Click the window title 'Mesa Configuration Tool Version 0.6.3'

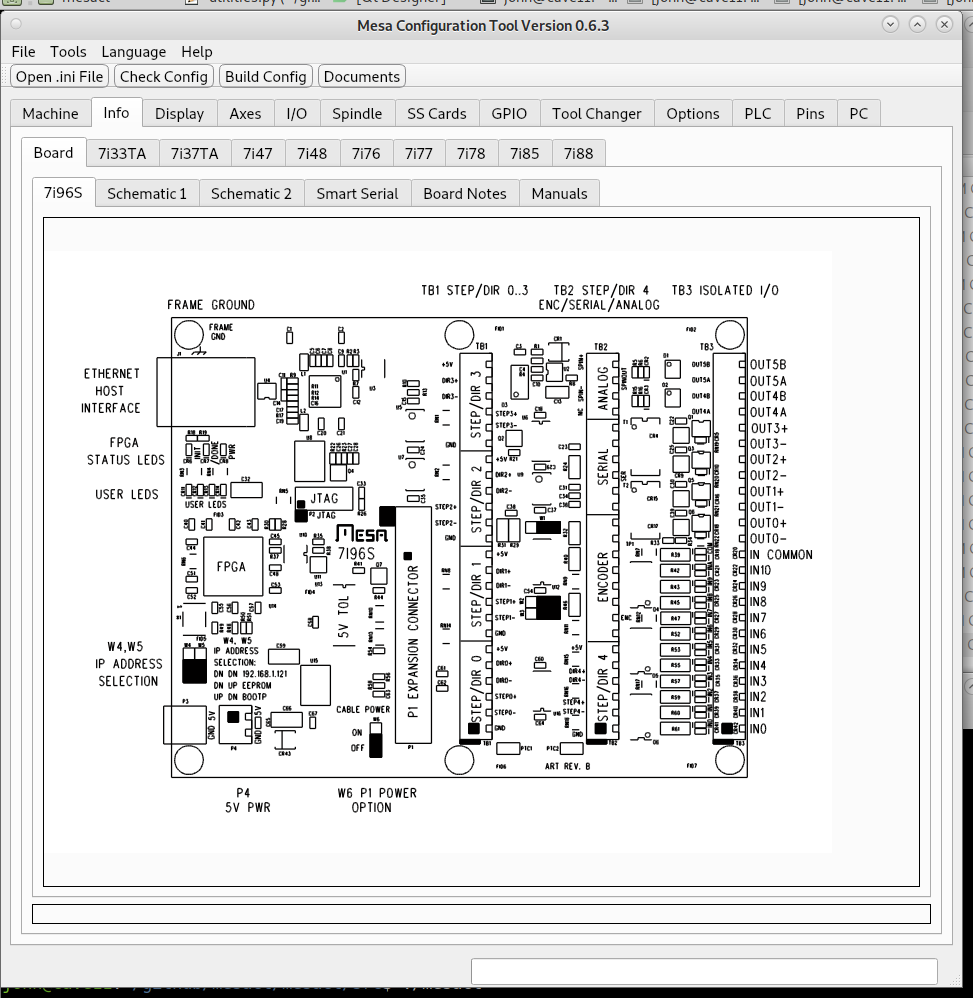tap(483, 25)
